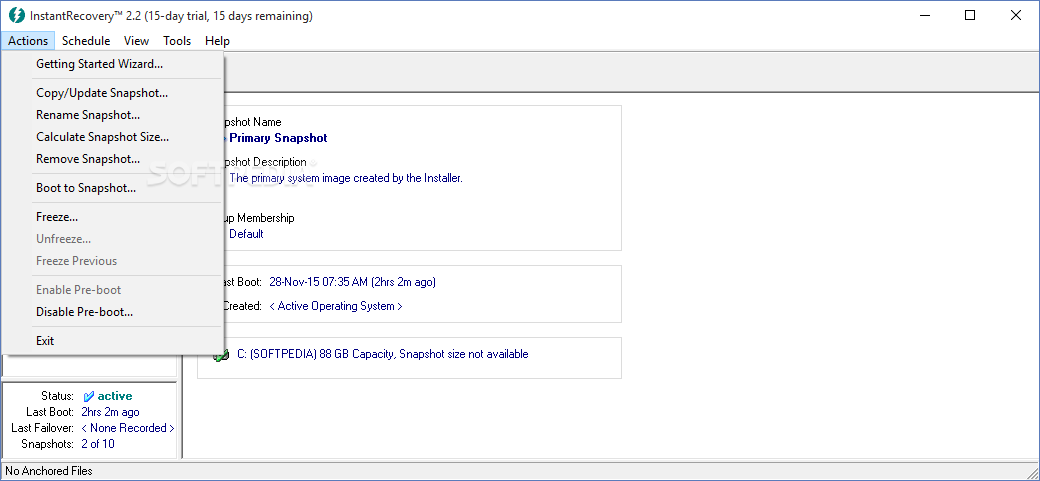
Task: Pick Calculate Snapshot Size option
Action: point(113,137)
